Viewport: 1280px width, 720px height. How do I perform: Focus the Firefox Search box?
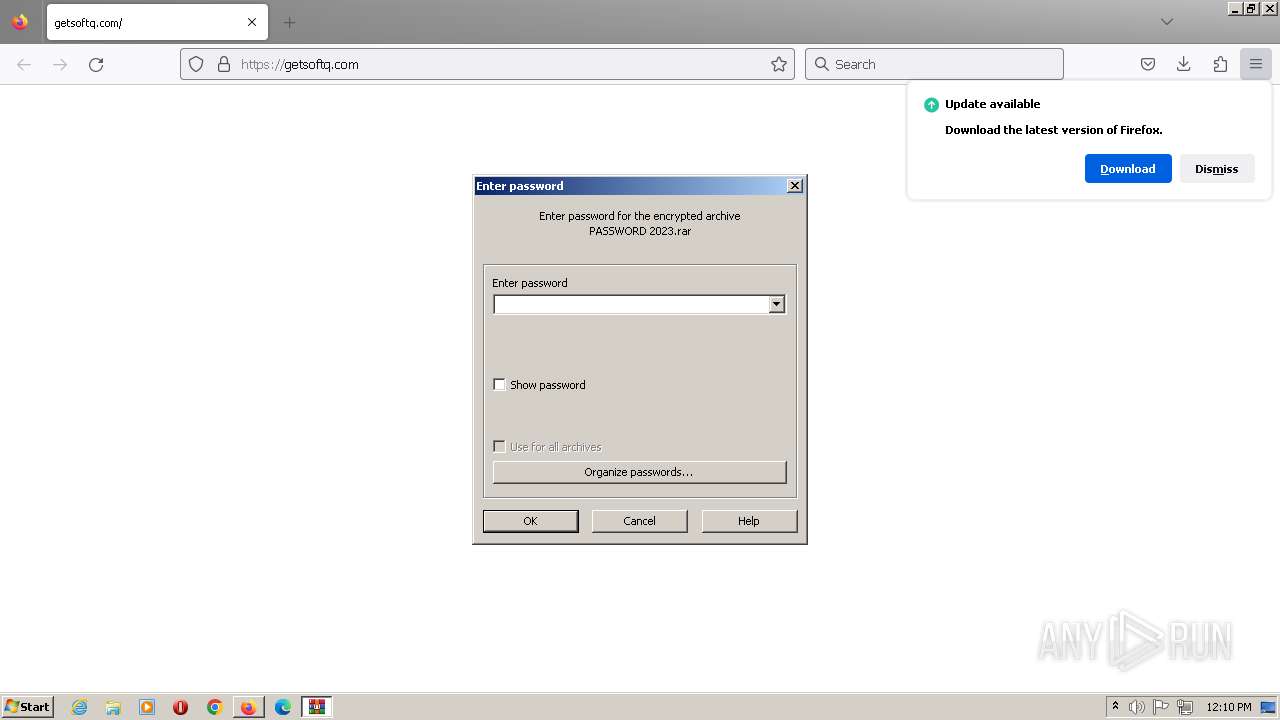click(x=934, y=64)
